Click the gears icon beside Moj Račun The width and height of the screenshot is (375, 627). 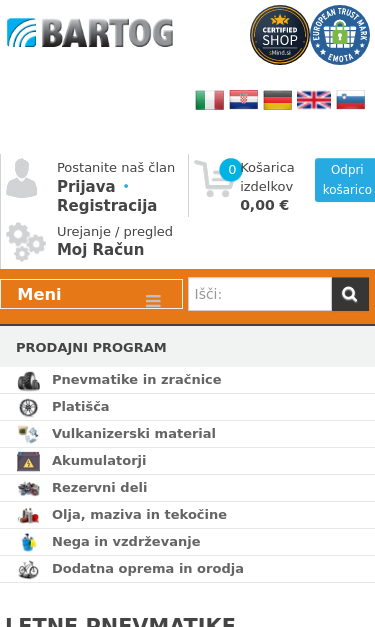(26, 242)
